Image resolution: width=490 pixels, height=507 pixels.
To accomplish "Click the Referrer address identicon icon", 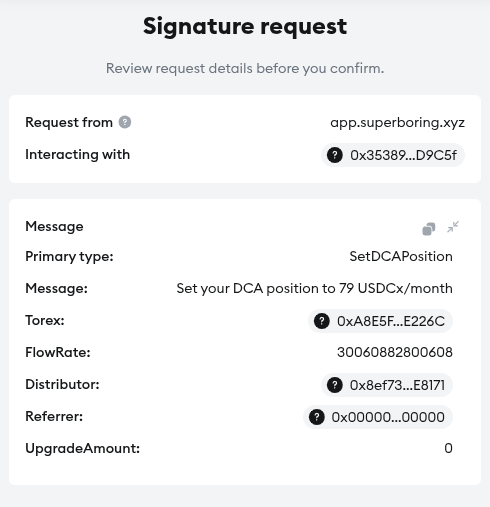I will coord(317,417).
